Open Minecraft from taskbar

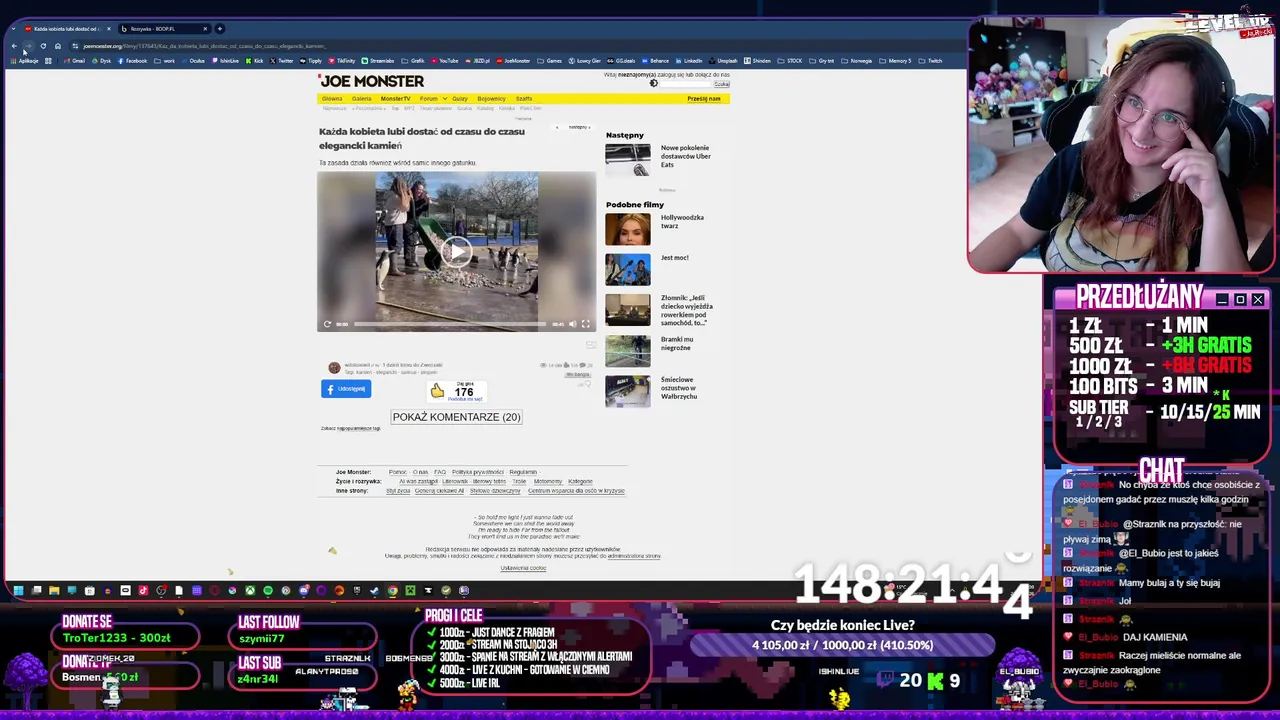pyautogui.click(x=410, y=590)
